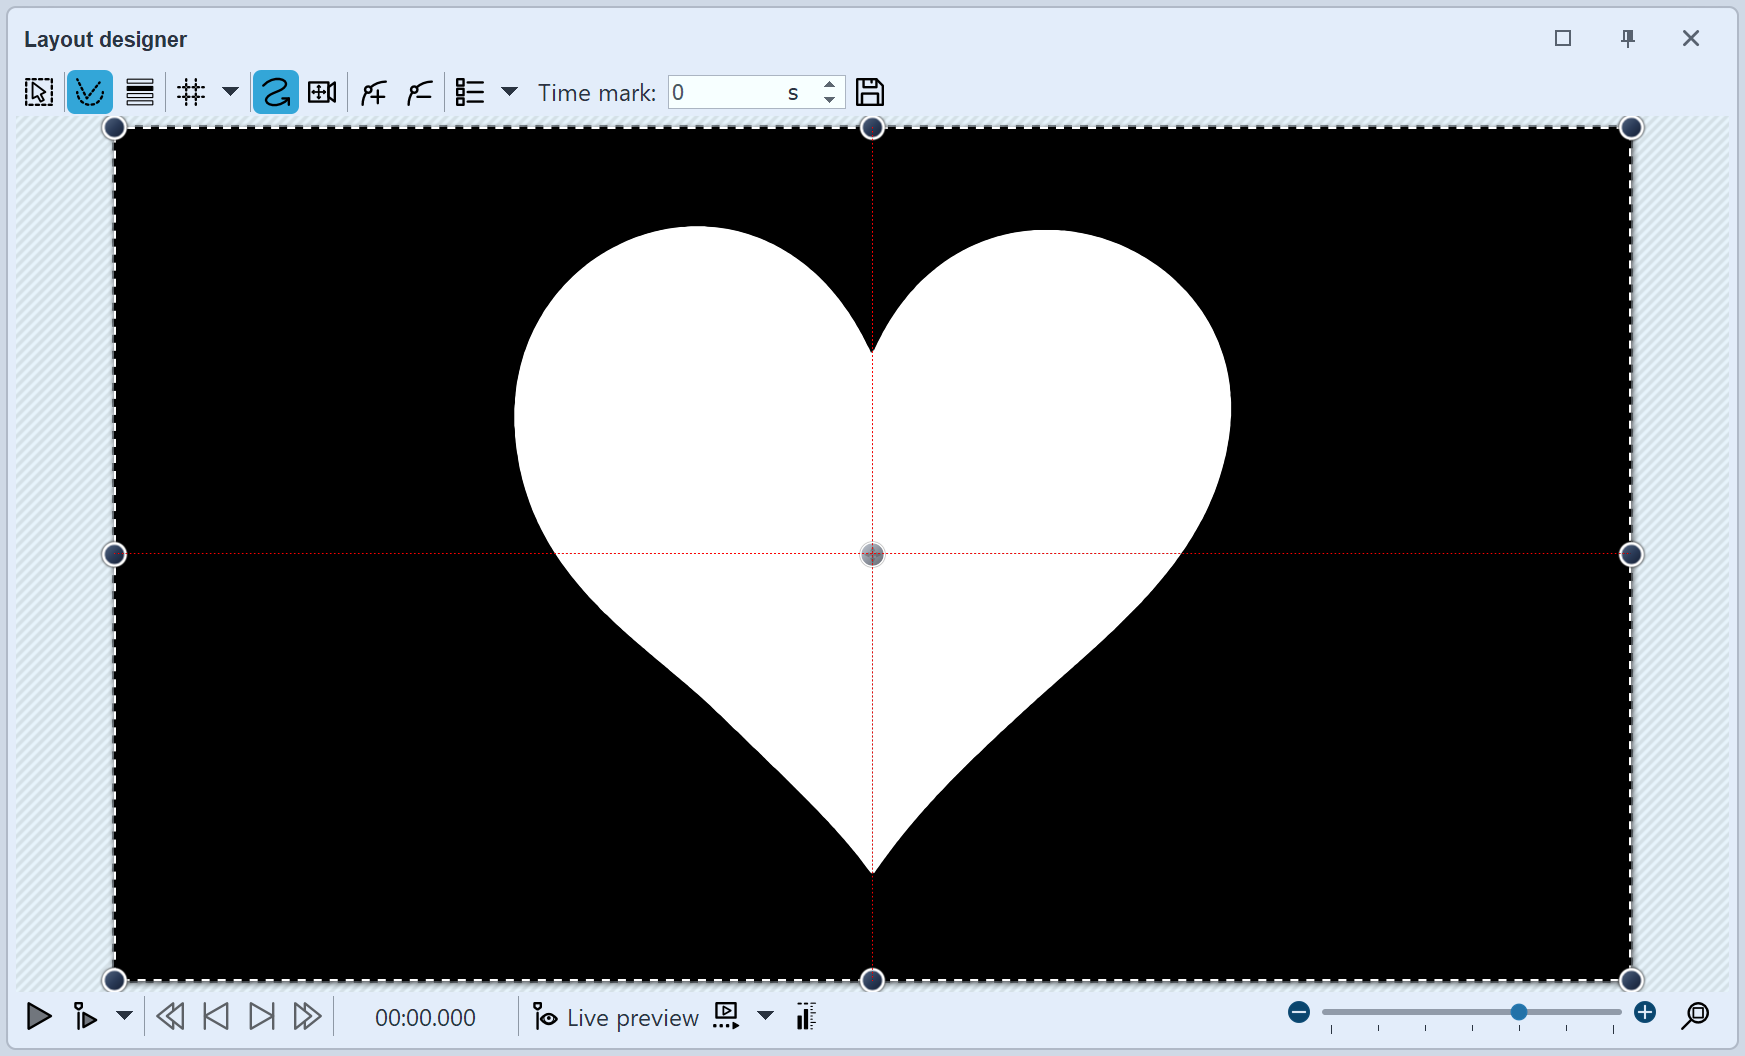
Task: Enable the snap grid
Action: point(190,91)
